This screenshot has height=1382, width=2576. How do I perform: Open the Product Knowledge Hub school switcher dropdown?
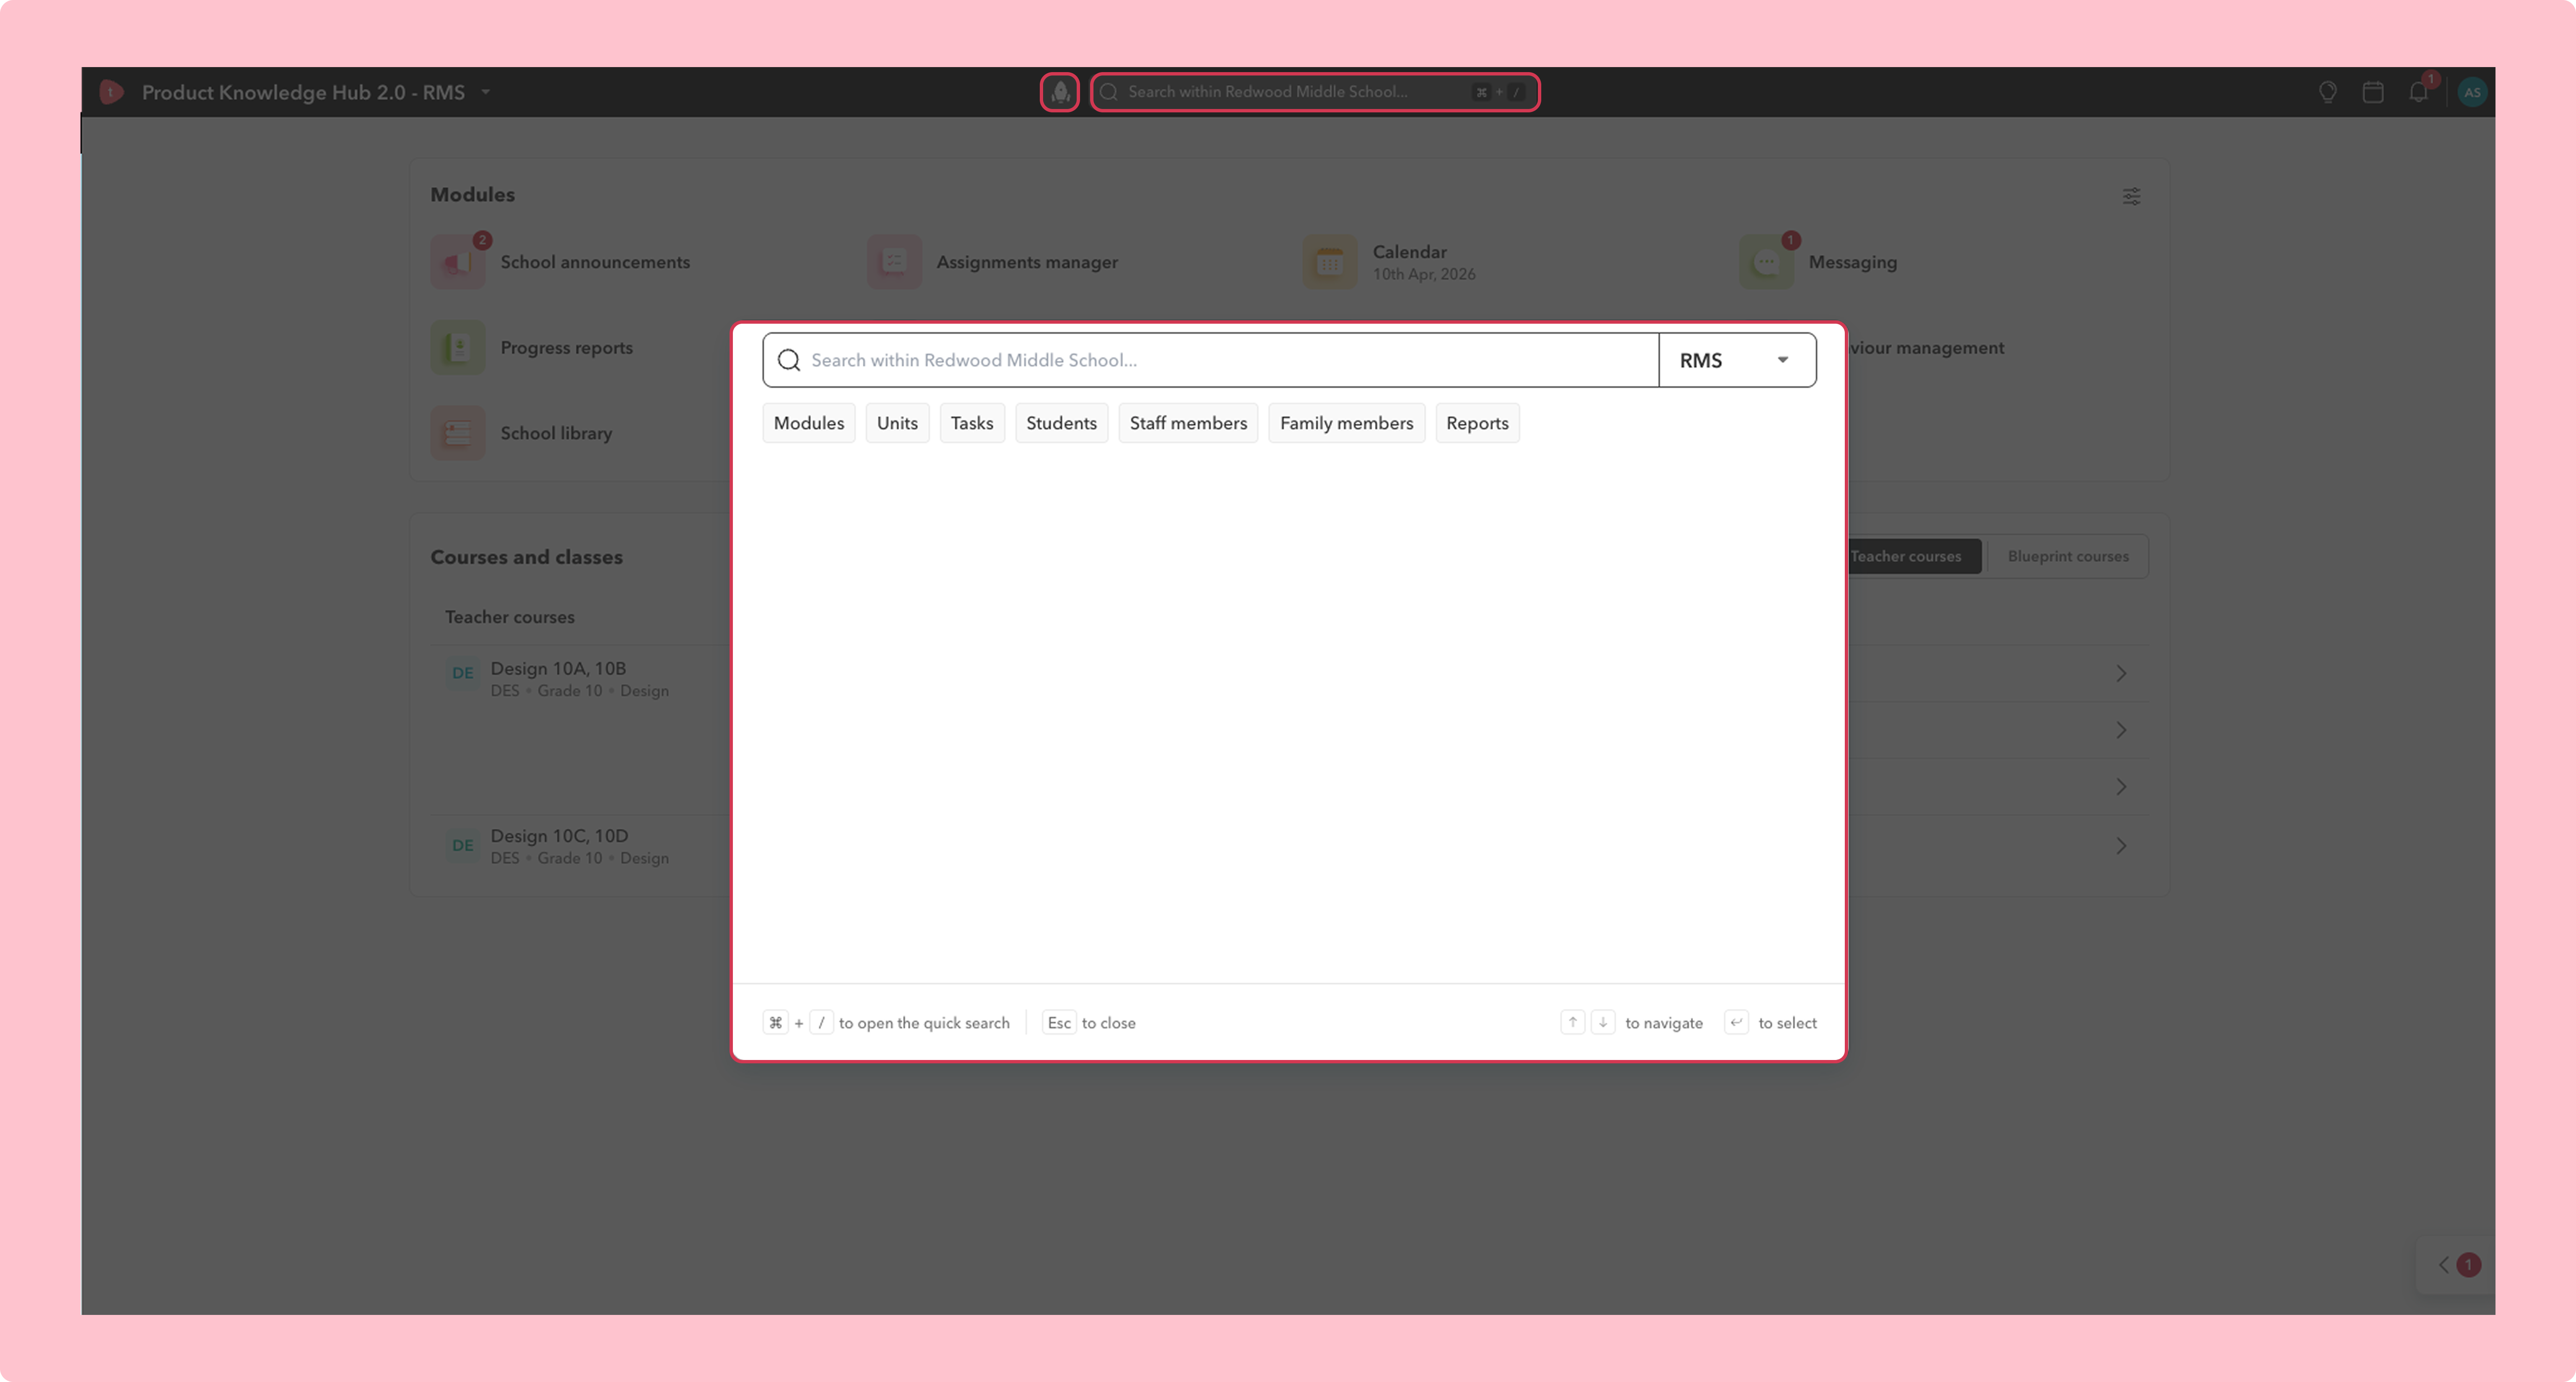[x=486, y=92]
